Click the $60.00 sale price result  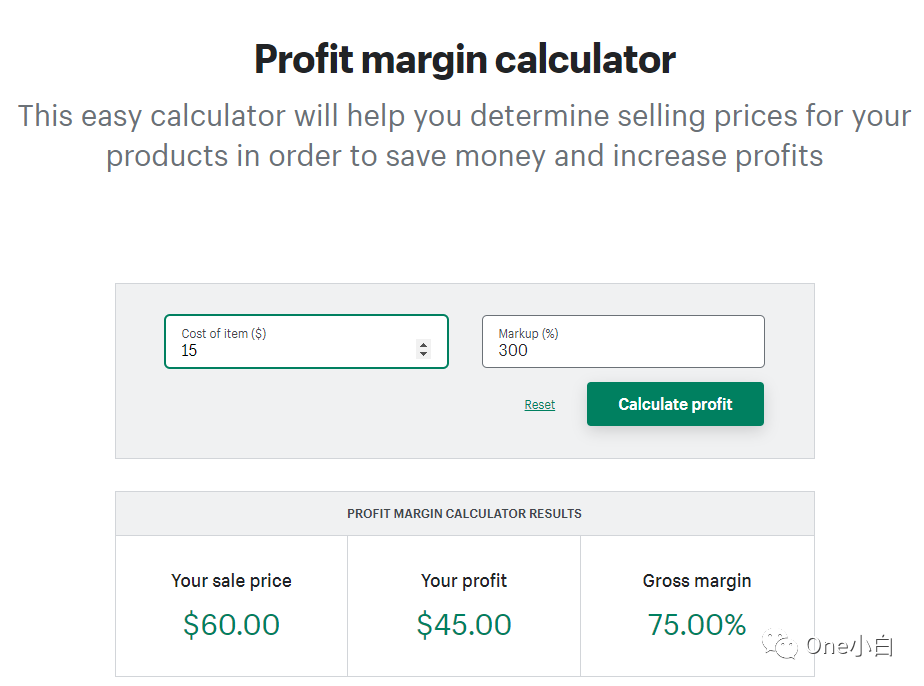(231, 625)
